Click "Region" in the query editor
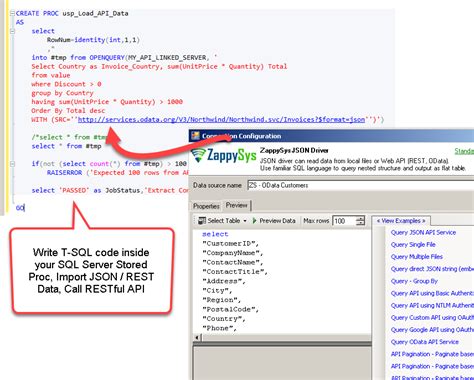 221,300
